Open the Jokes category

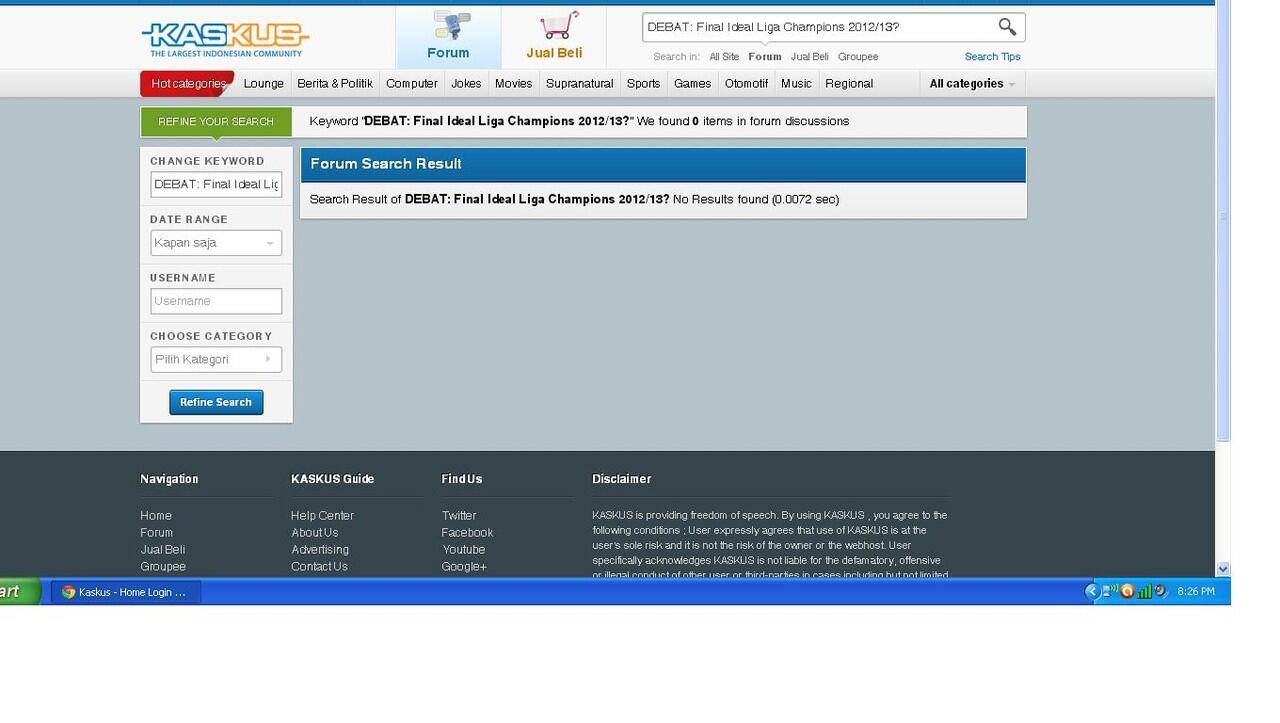tap(466, 84)
